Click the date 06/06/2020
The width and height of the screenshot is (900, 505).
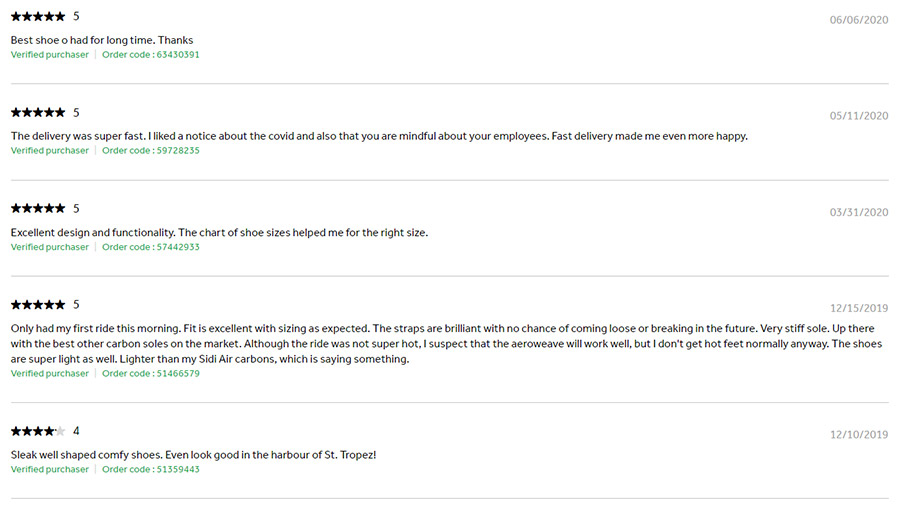[x=859, y=20]
